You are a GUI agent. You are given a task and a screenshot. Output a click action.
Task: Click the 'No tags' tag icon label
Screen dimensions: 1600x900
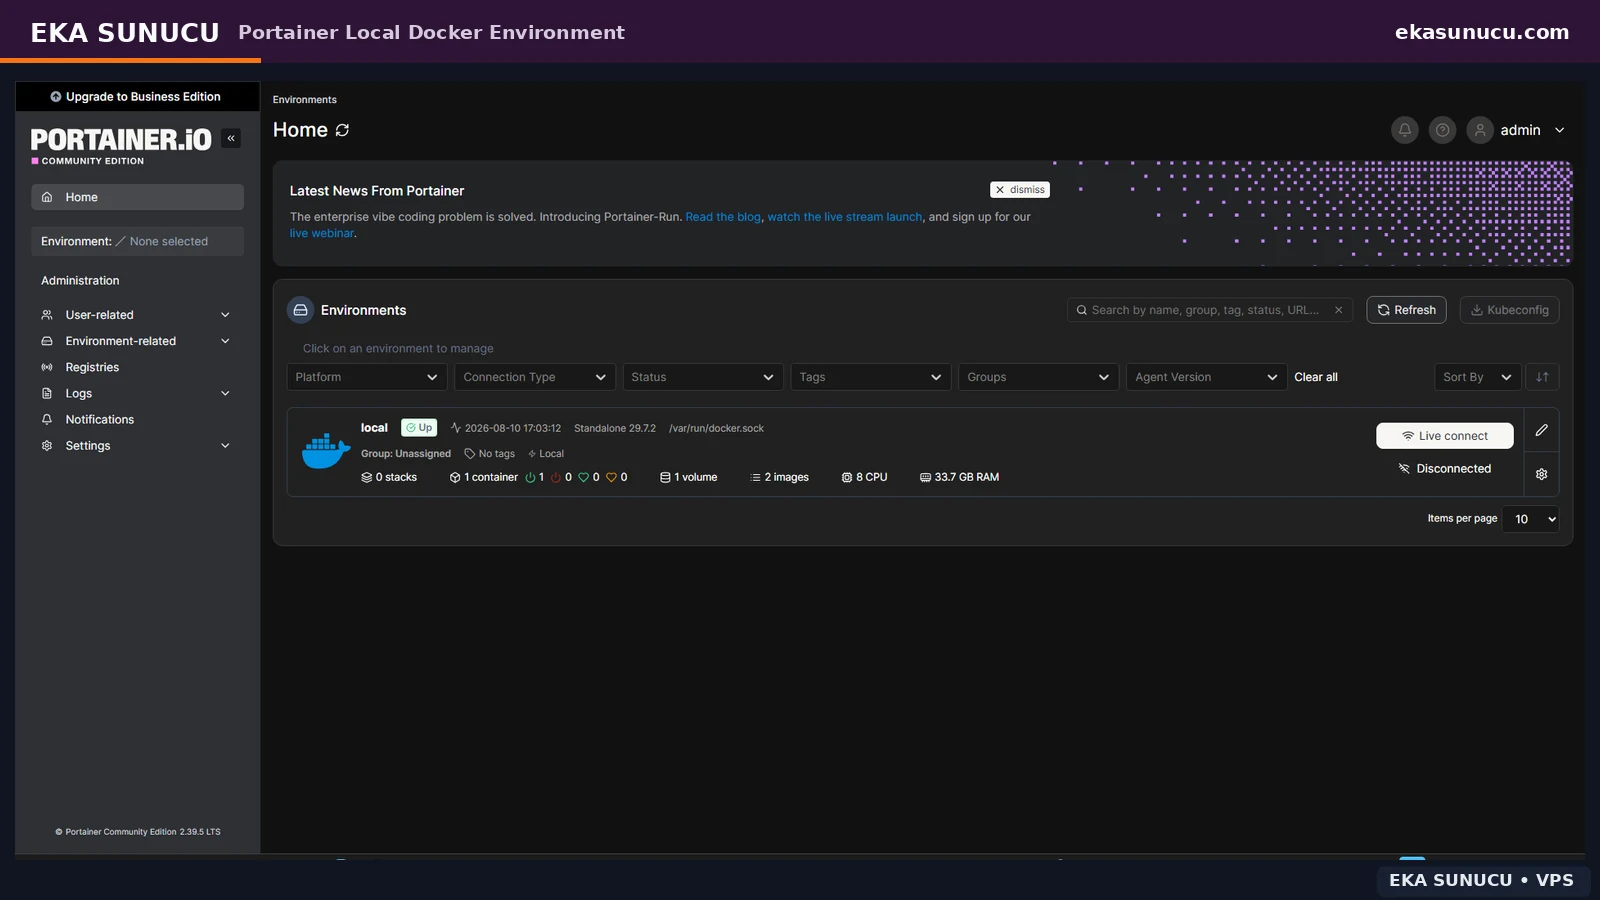coord(490,454)
